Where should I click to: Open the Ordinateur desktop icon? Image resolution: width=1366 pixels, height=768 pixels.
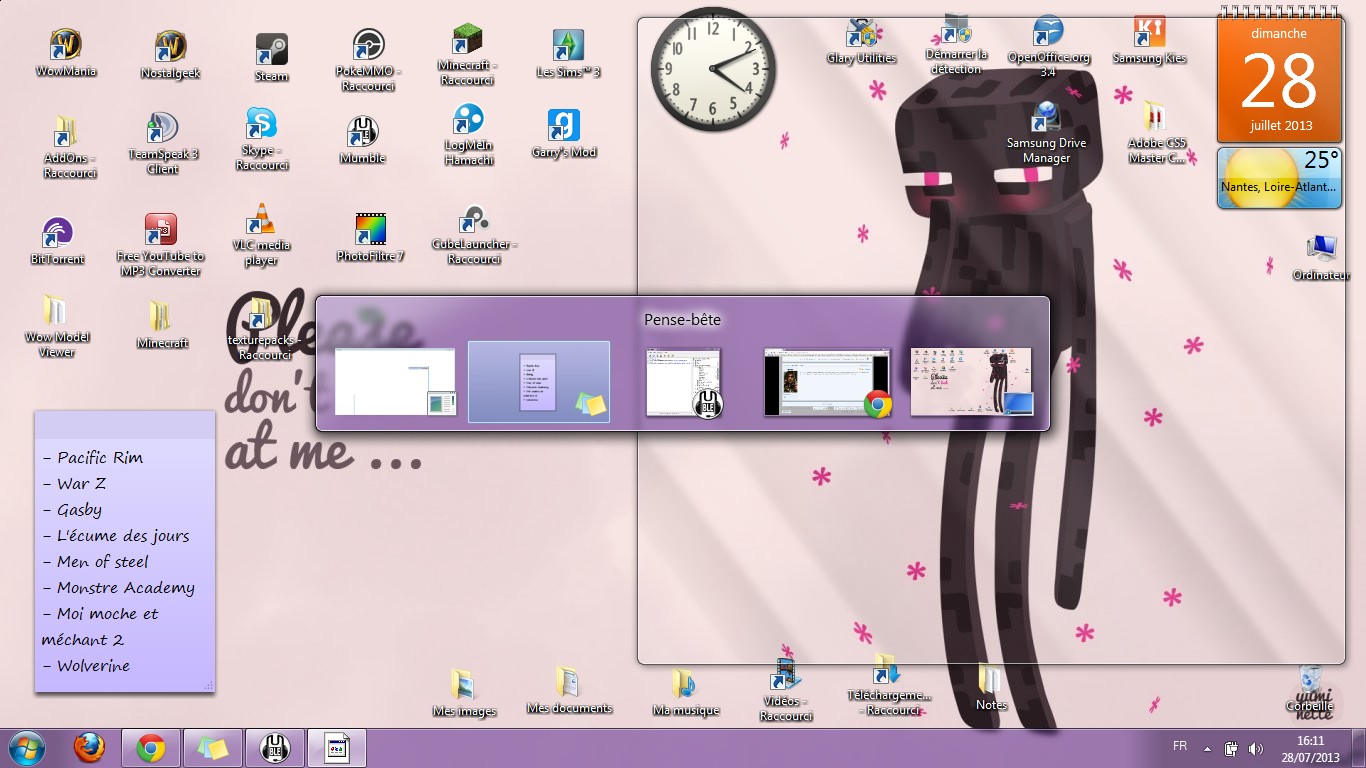(1321, 249)
